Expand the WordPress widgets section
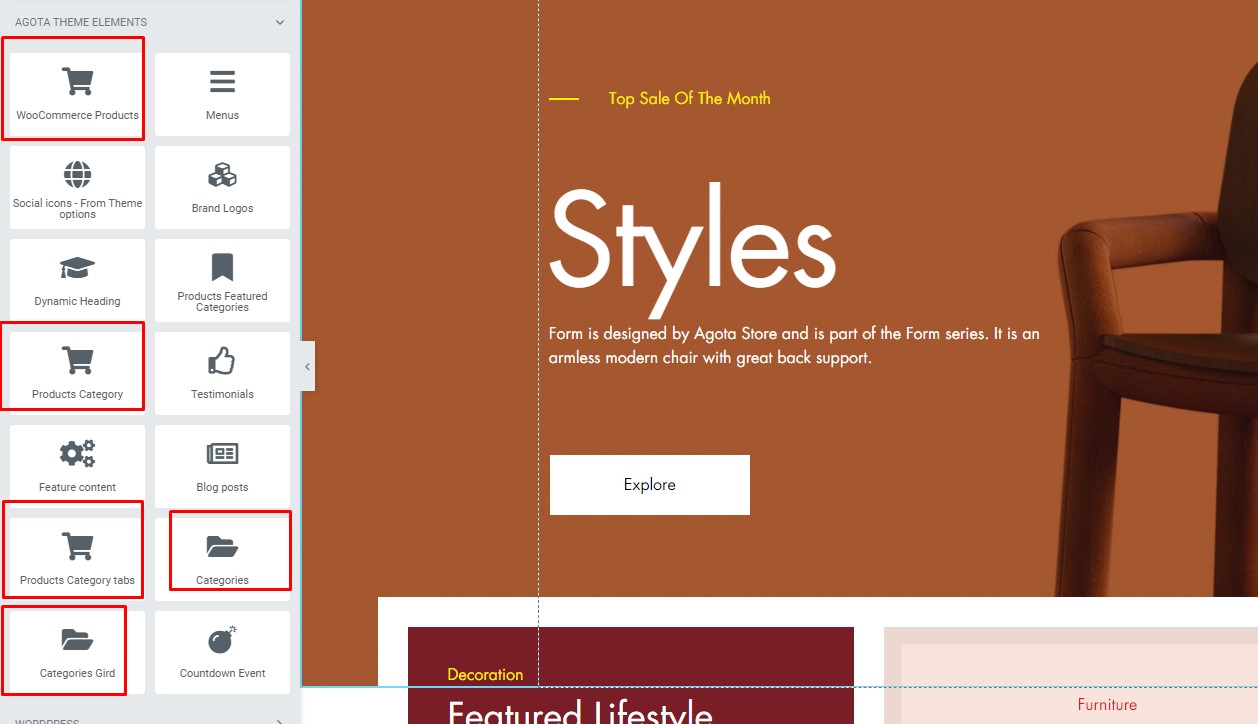 tap(280, 720)
